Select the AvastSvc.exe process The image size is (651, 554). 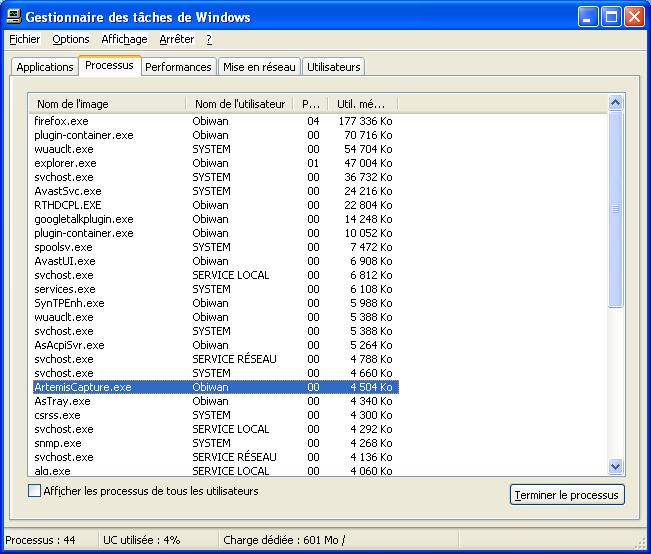click(216, 191)
